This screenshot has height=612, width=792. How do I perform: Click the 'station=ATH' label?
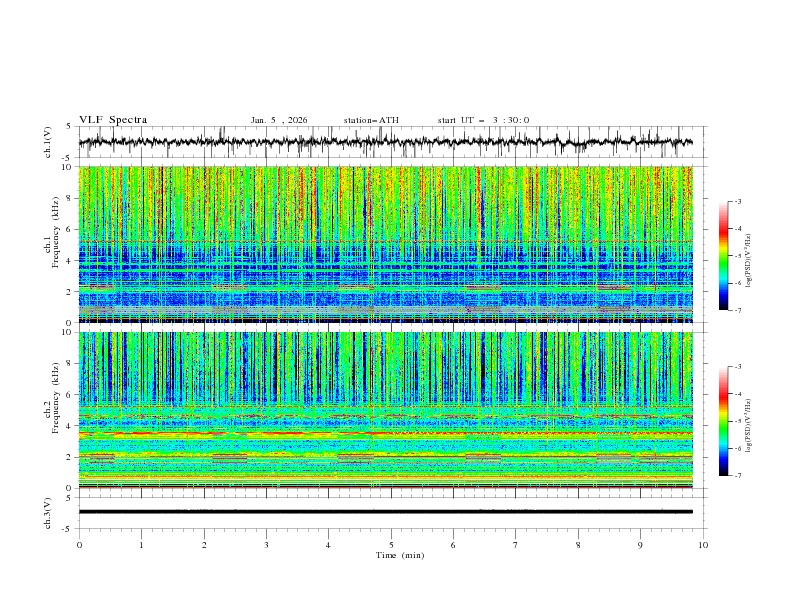pos(371,120)
